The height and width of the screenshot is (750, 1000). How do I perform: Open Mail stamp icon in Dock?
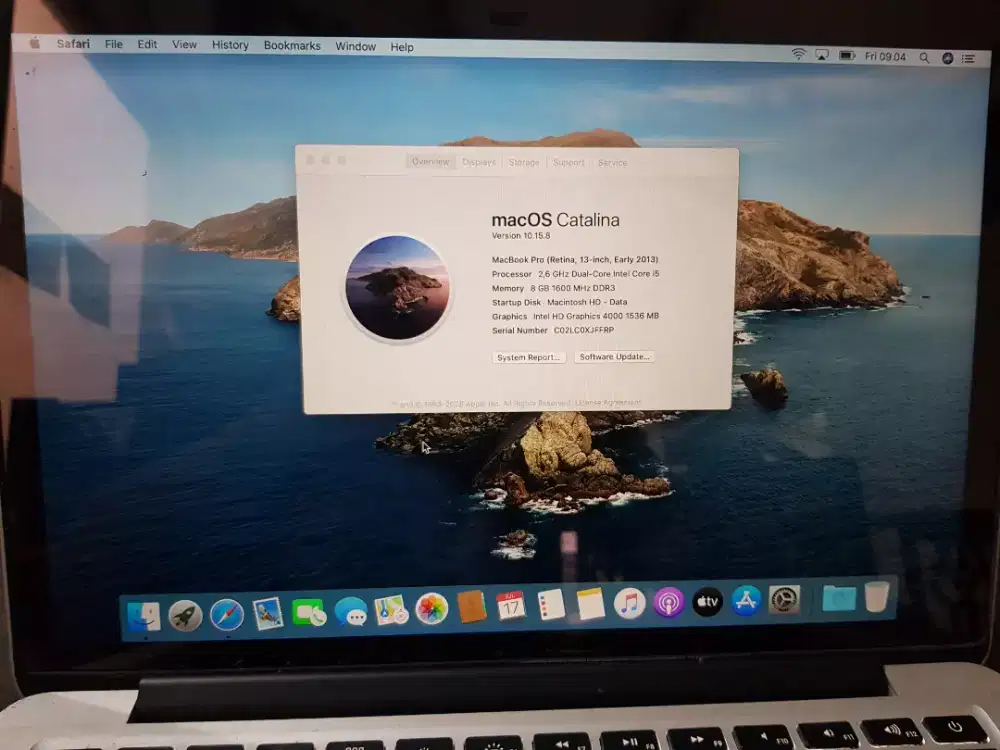click(267, 614)
